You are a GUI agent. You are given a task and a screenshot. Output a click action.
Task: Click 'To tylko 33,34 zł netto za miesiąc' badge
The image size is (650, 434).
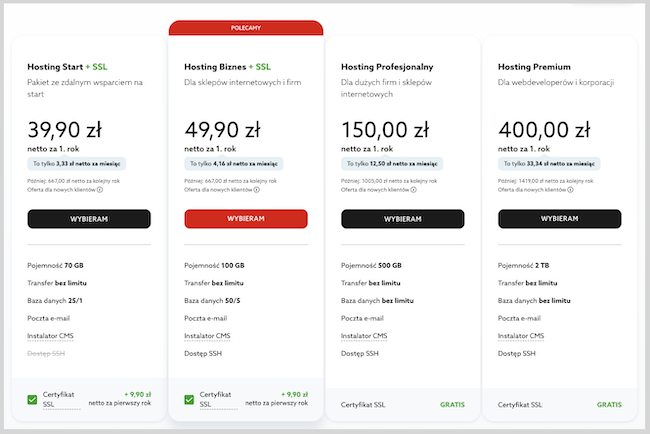tap(549, 164)
